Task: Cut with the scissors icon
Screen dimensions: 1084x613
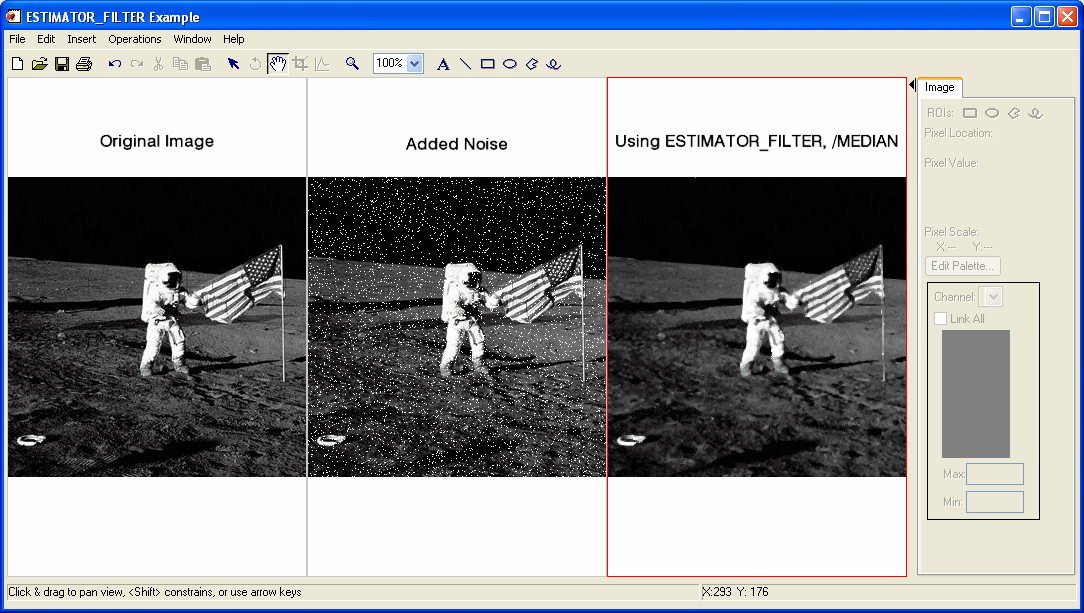Action: tap(158, 64)
